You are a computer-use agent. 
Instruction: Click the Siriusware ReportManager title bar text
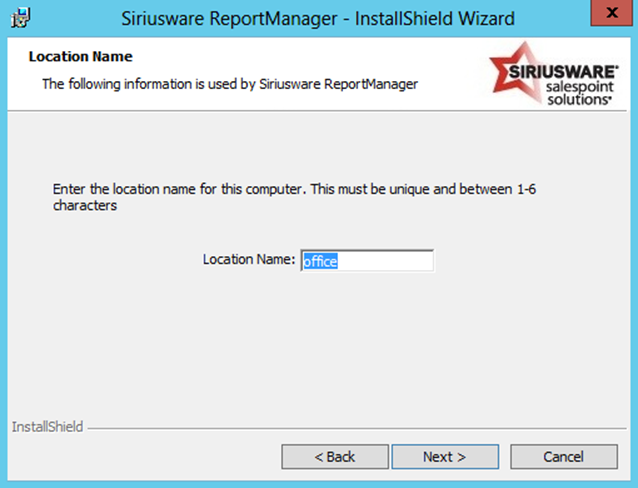click(x=317, y=18)
